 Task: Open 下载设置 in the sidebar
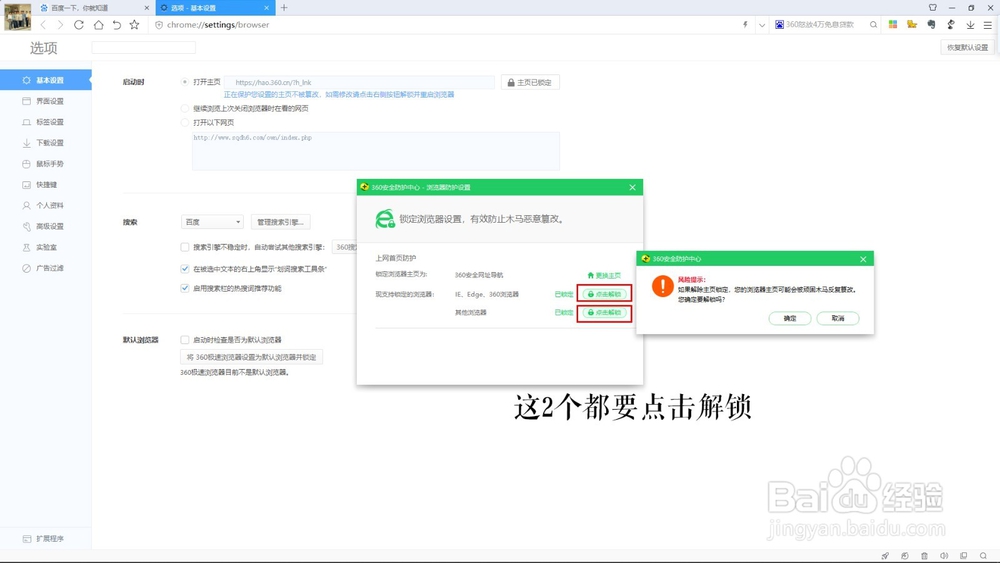point(45,143)
